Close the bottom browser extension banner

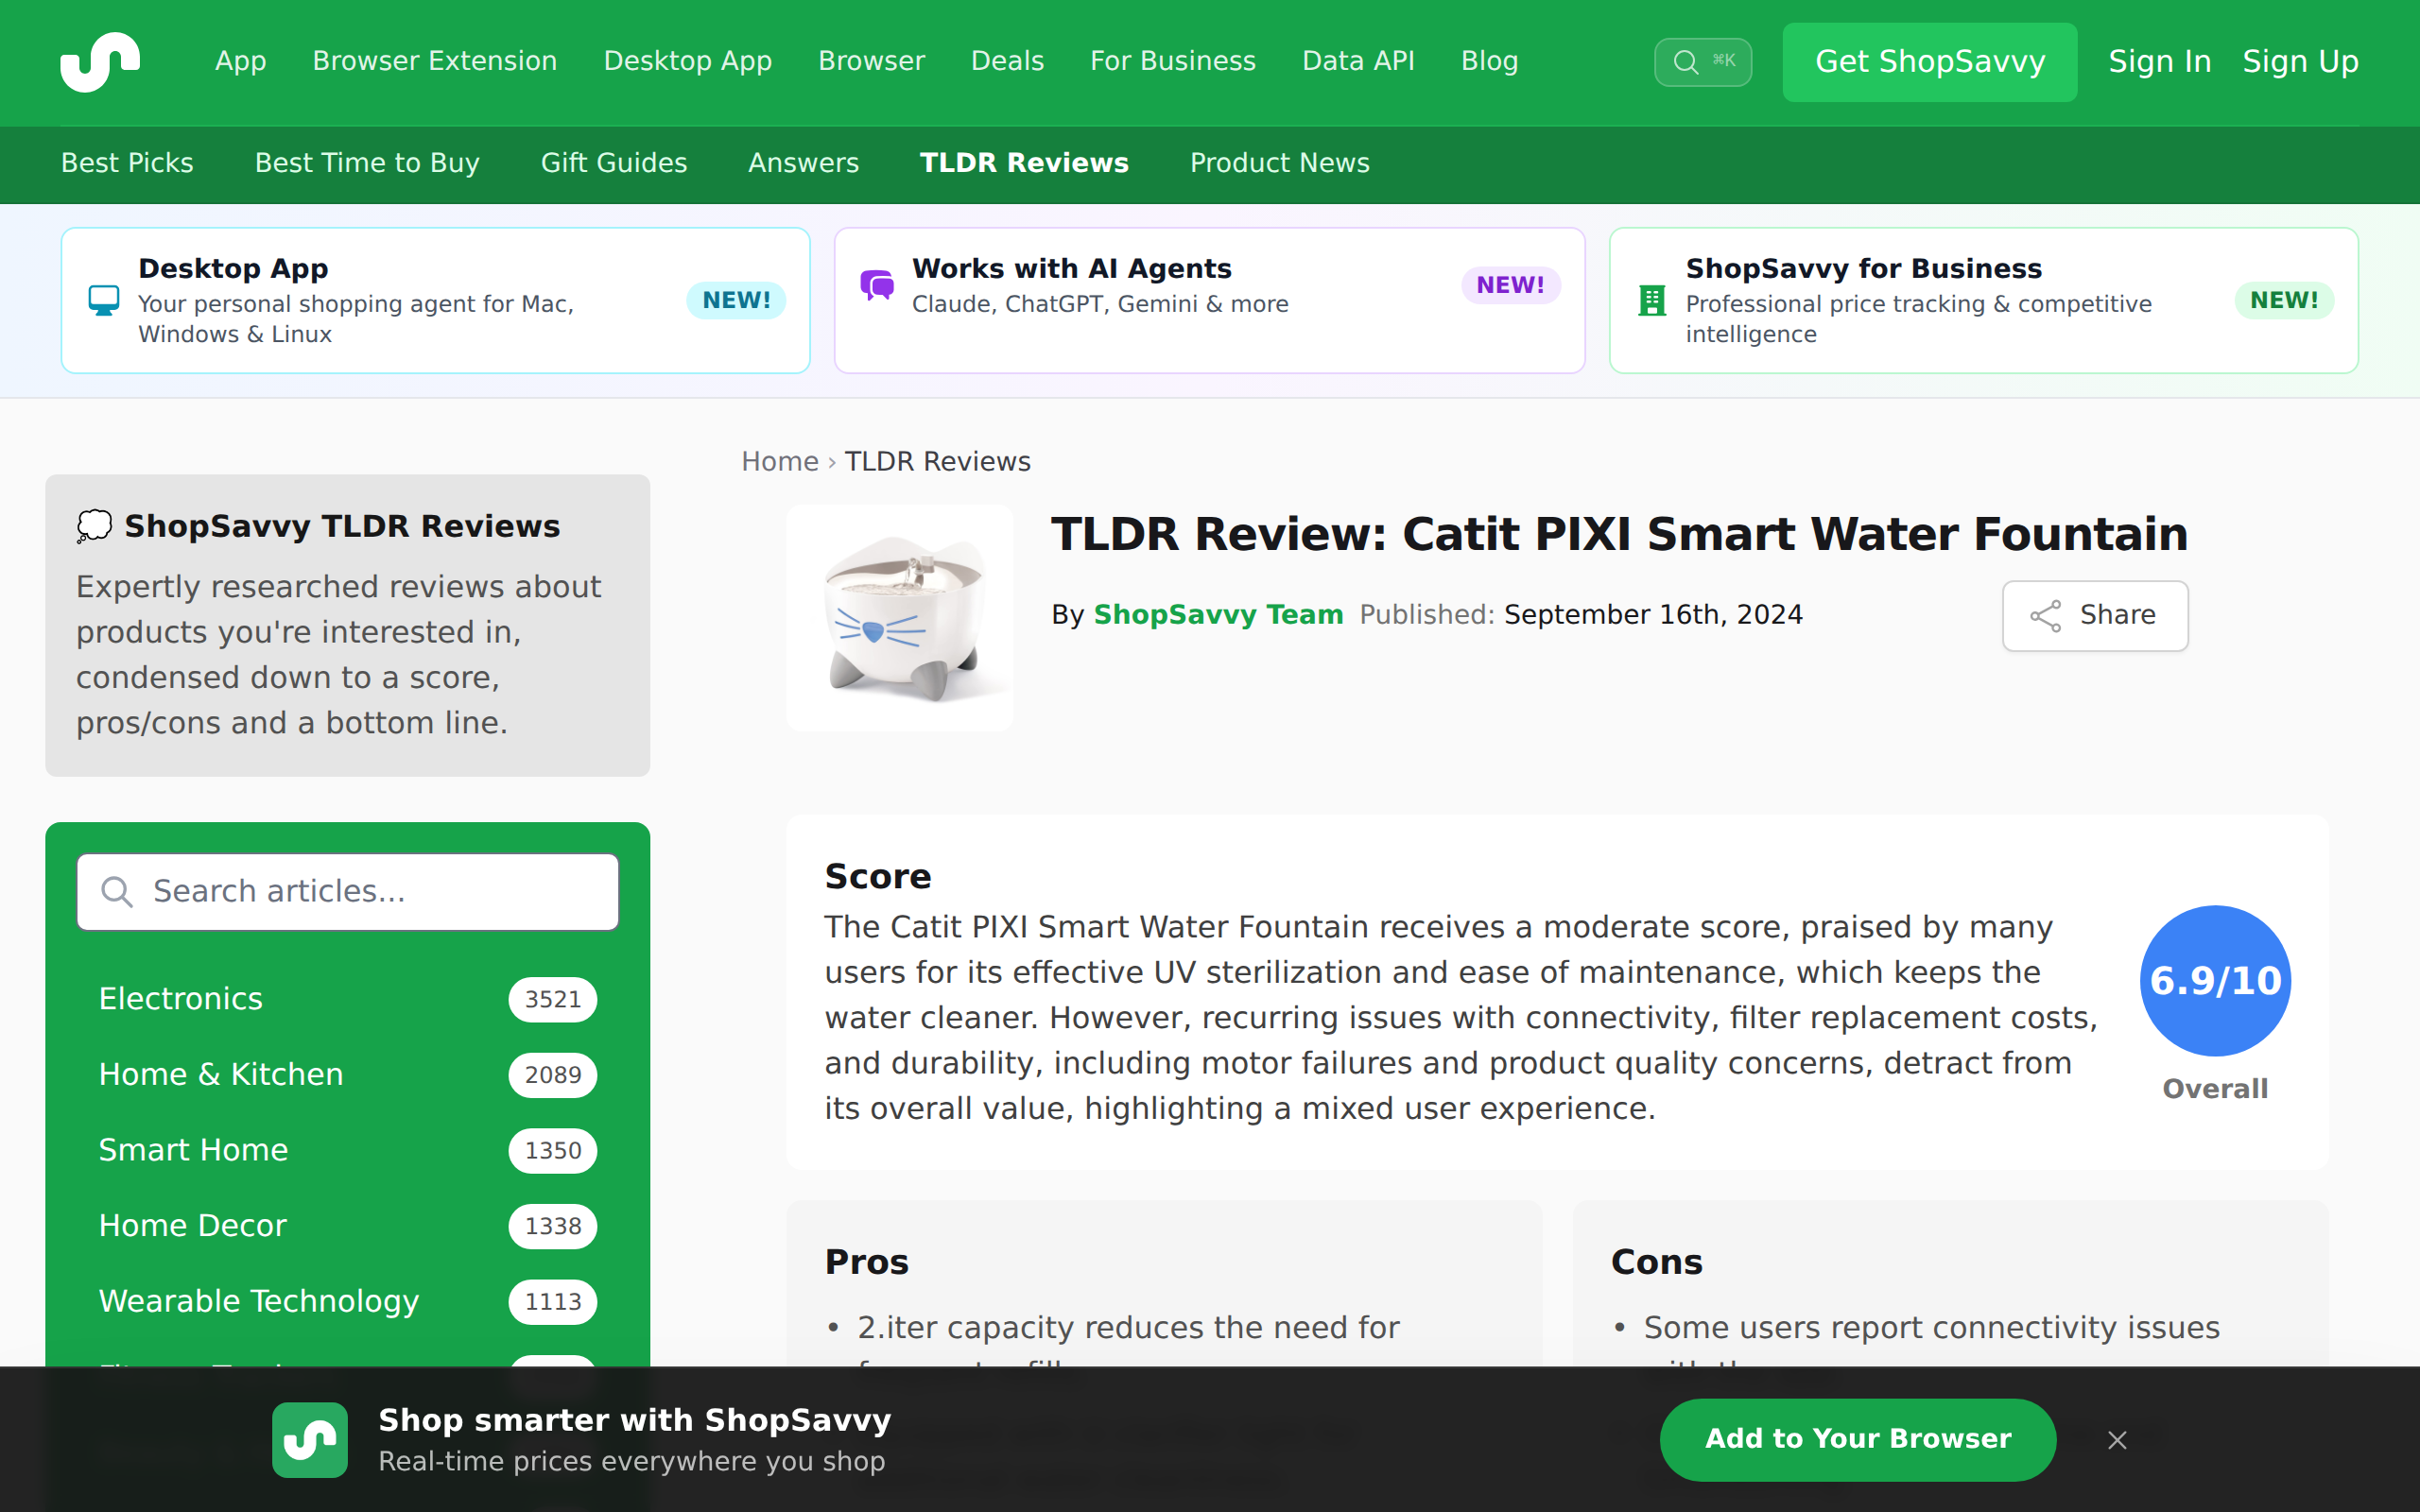coord(2117,1439)
